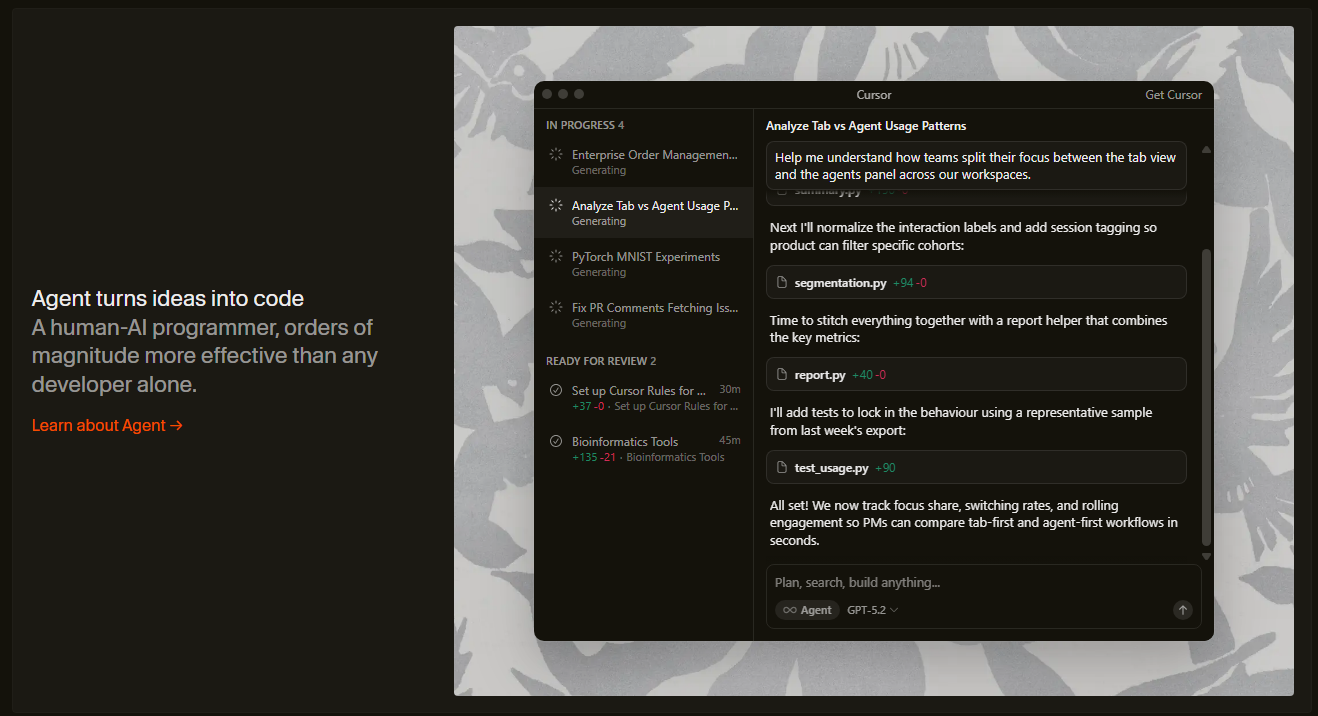This screenshot has width=1318, height=716.
Task: Open report.py file change card
Action: 976,374
